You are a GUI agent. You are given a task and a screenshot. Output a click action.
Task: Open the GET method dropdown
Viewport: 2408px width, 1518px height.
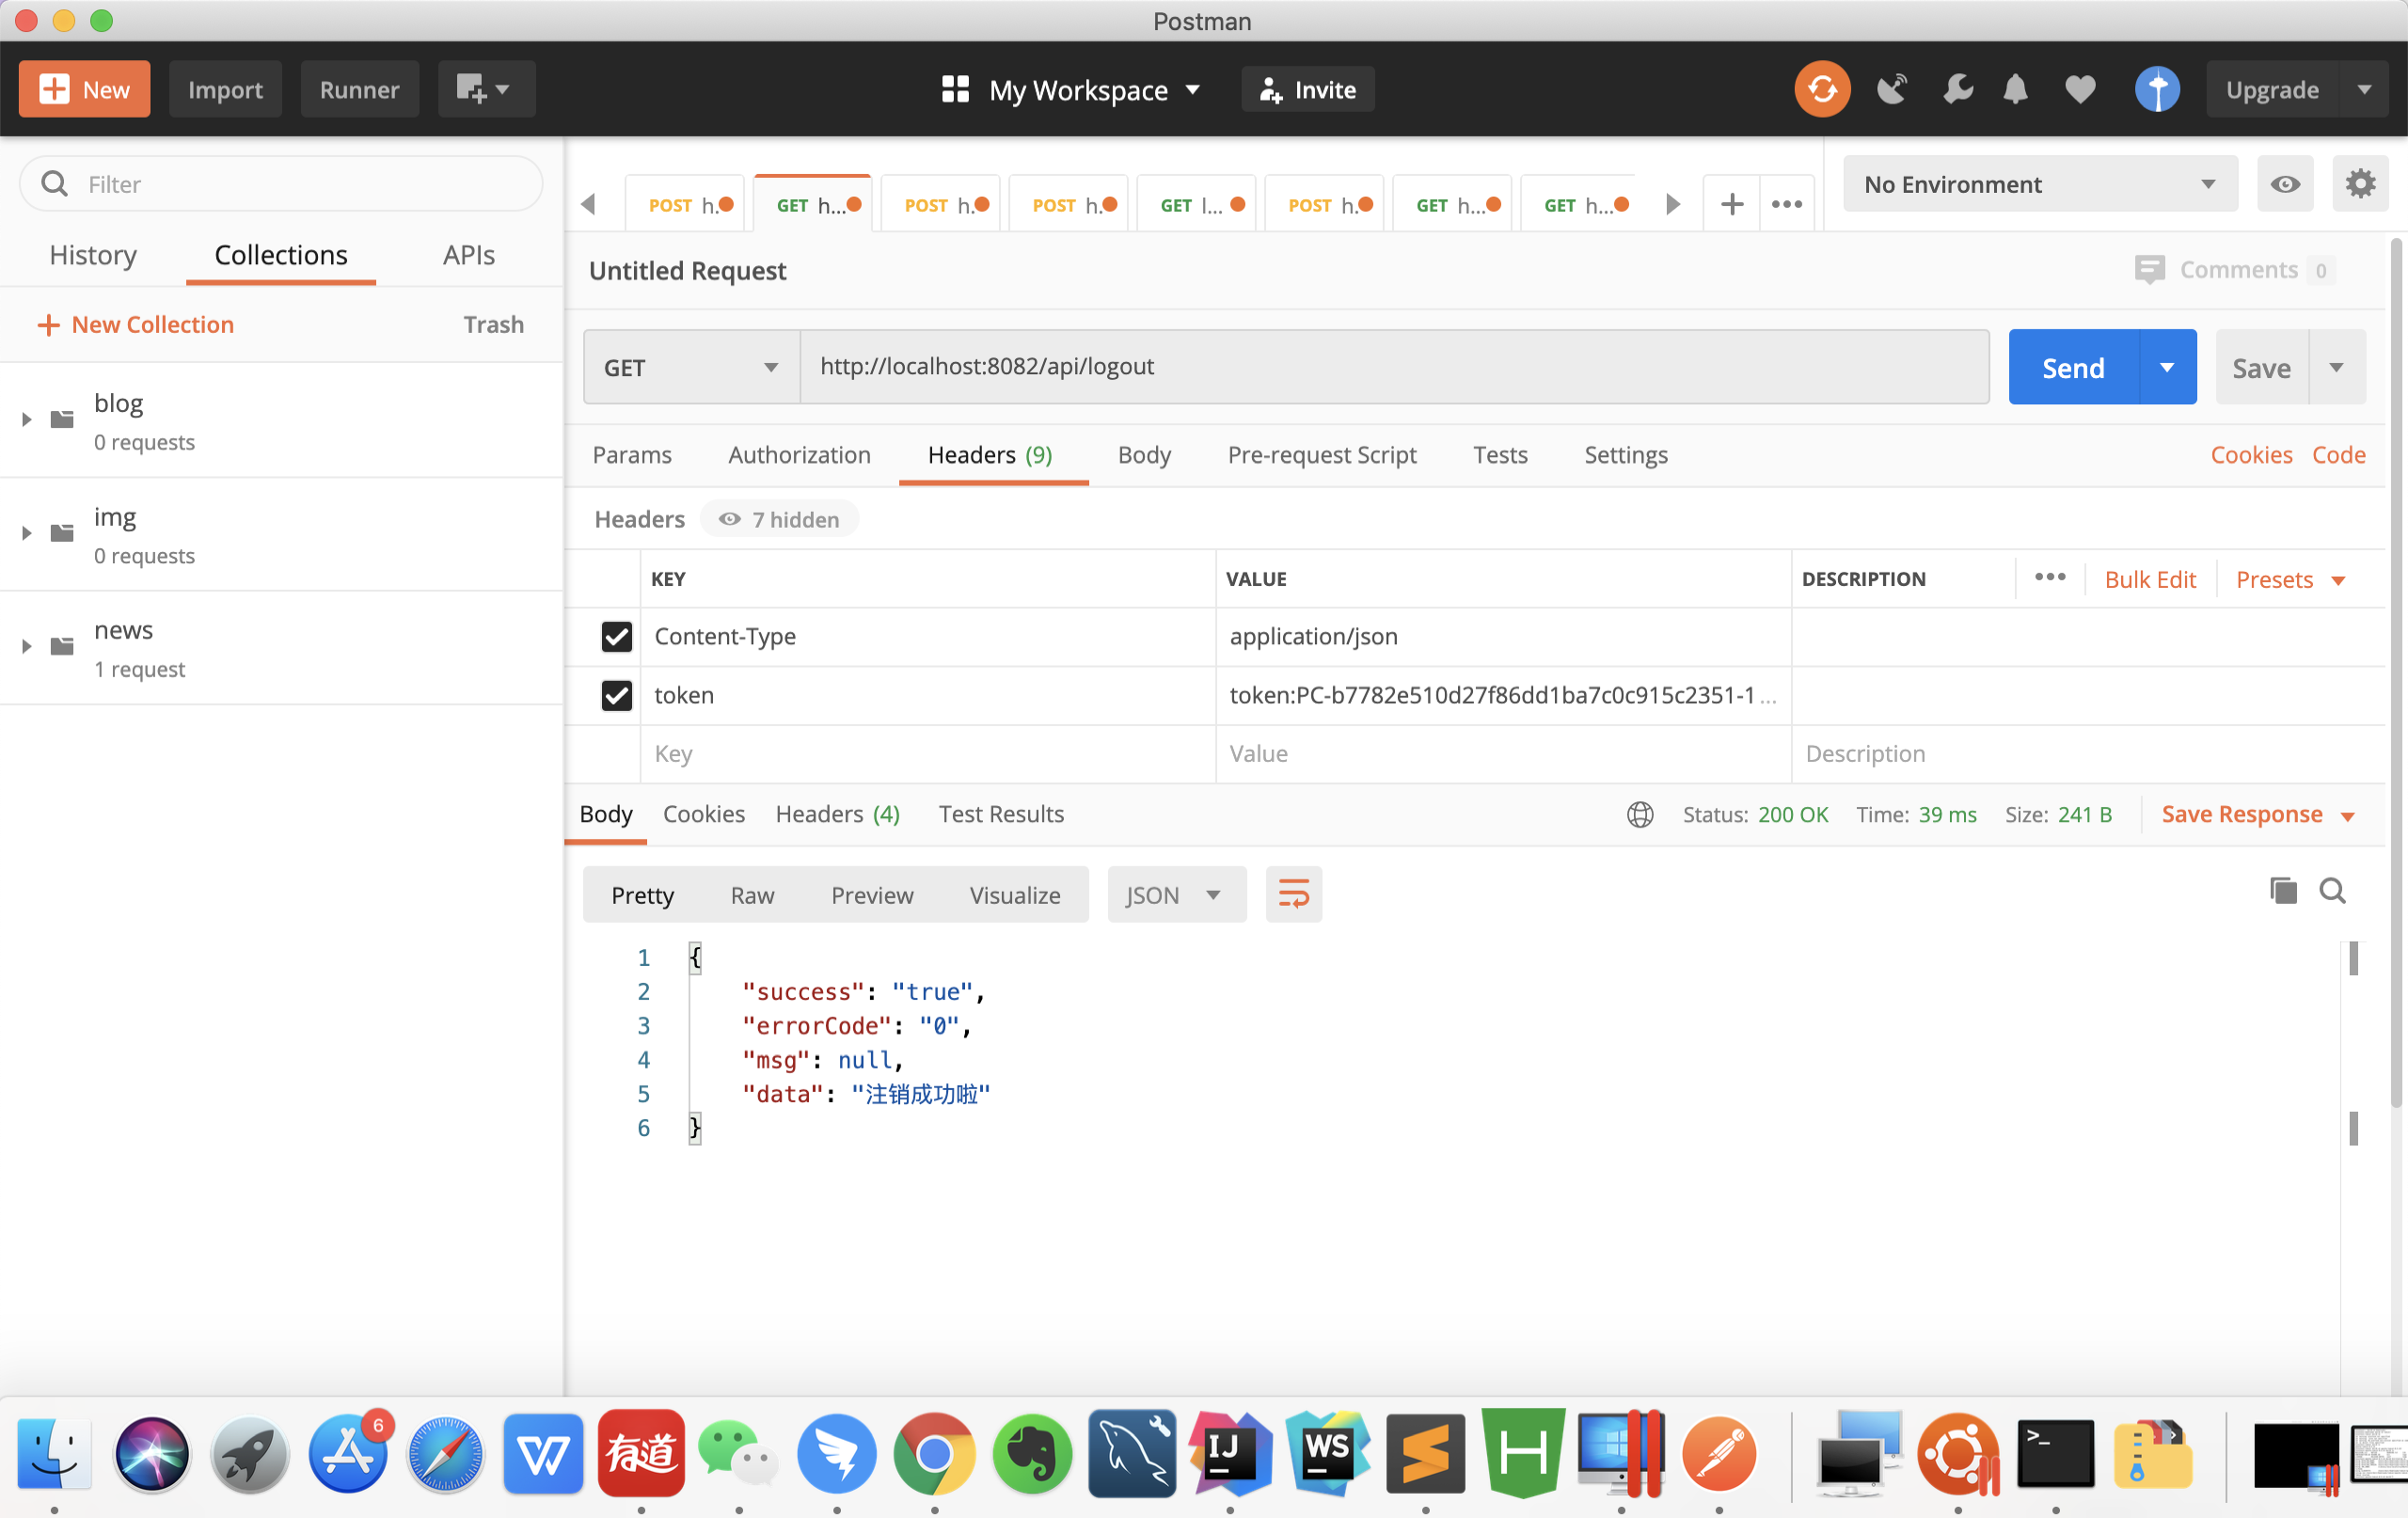[691, 367]
